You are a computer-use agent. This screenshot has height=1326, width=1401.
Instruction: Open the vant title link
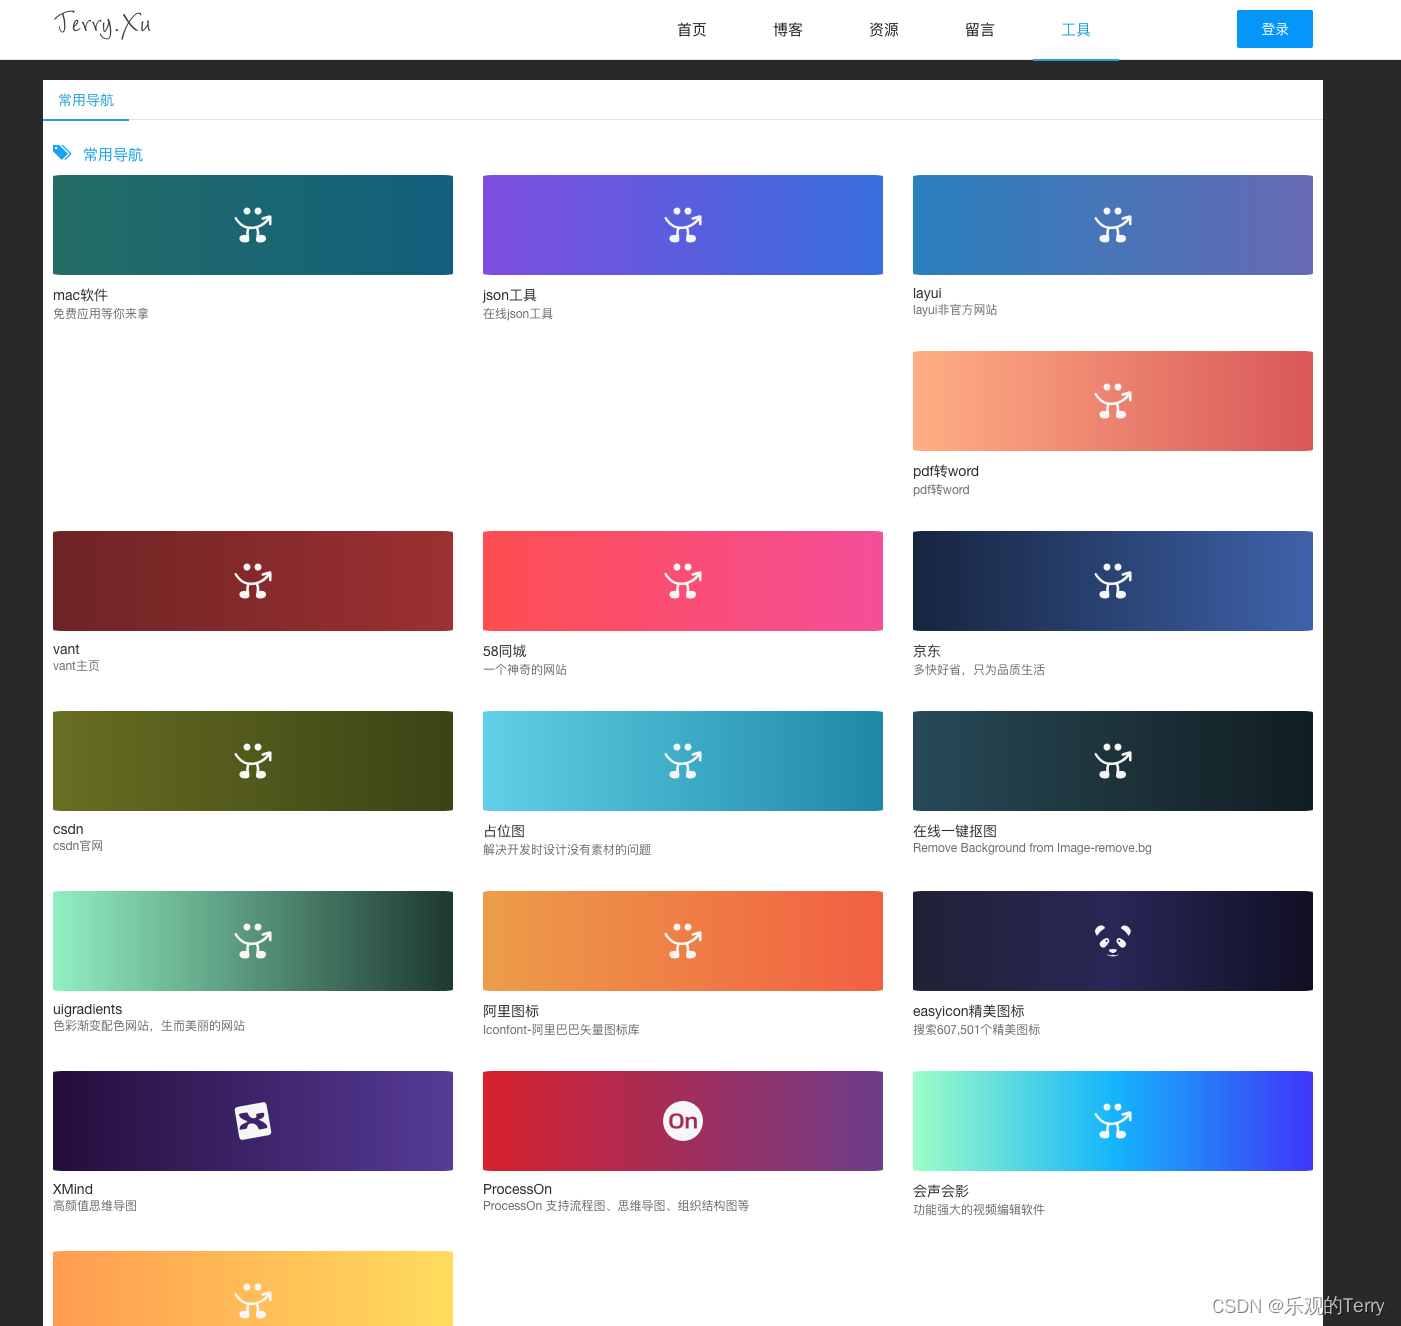coord(66,649)
